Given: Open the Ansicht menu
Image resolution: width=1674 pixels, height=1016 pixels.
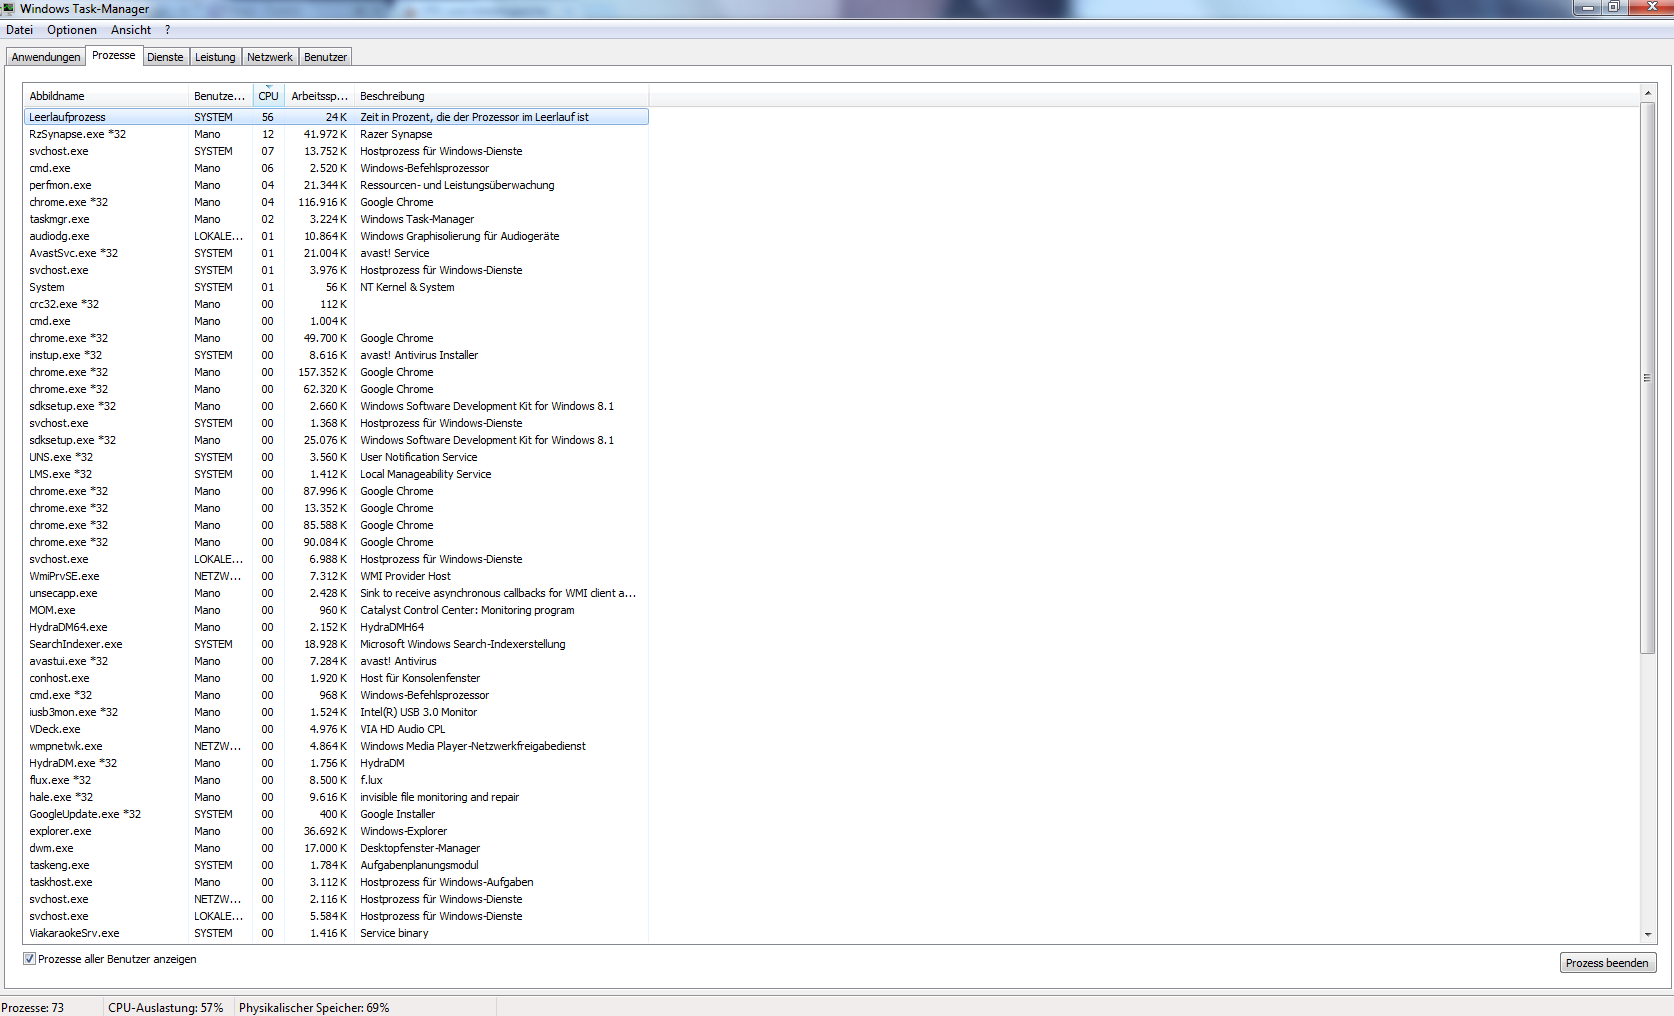Looking at the screenshot, I should tap(131, 30).
